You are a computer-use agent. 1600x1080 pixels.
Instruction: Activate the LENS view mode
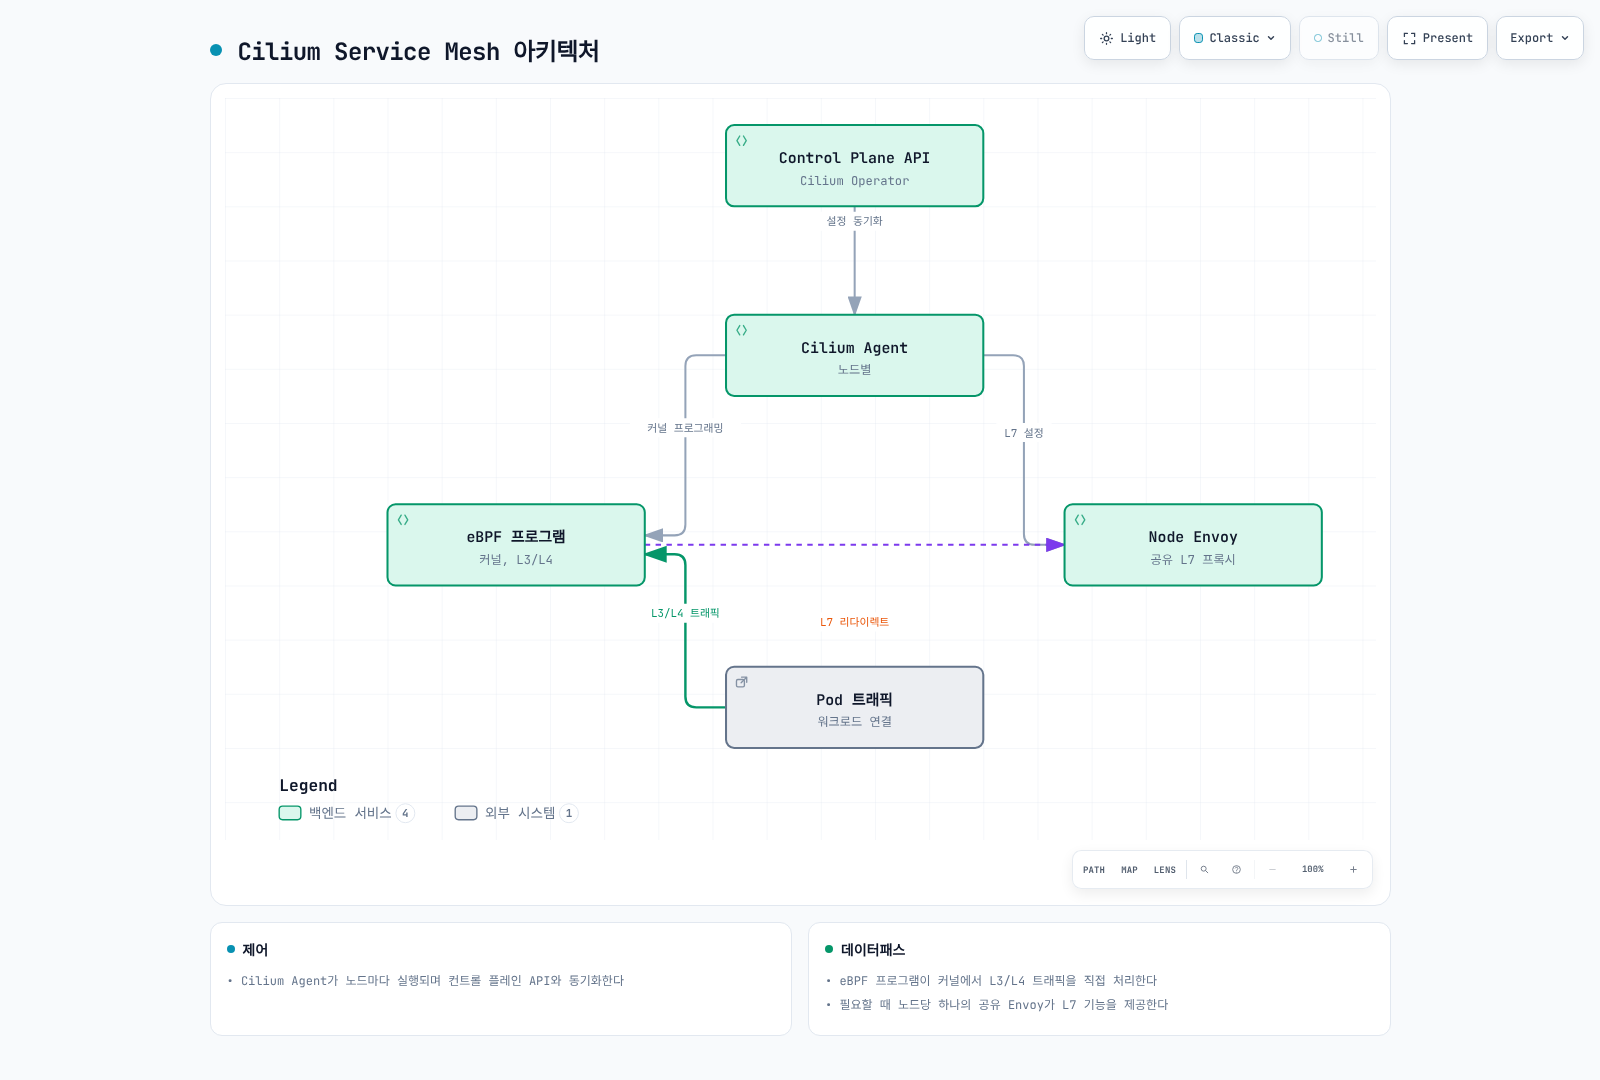coord(1165,870)
